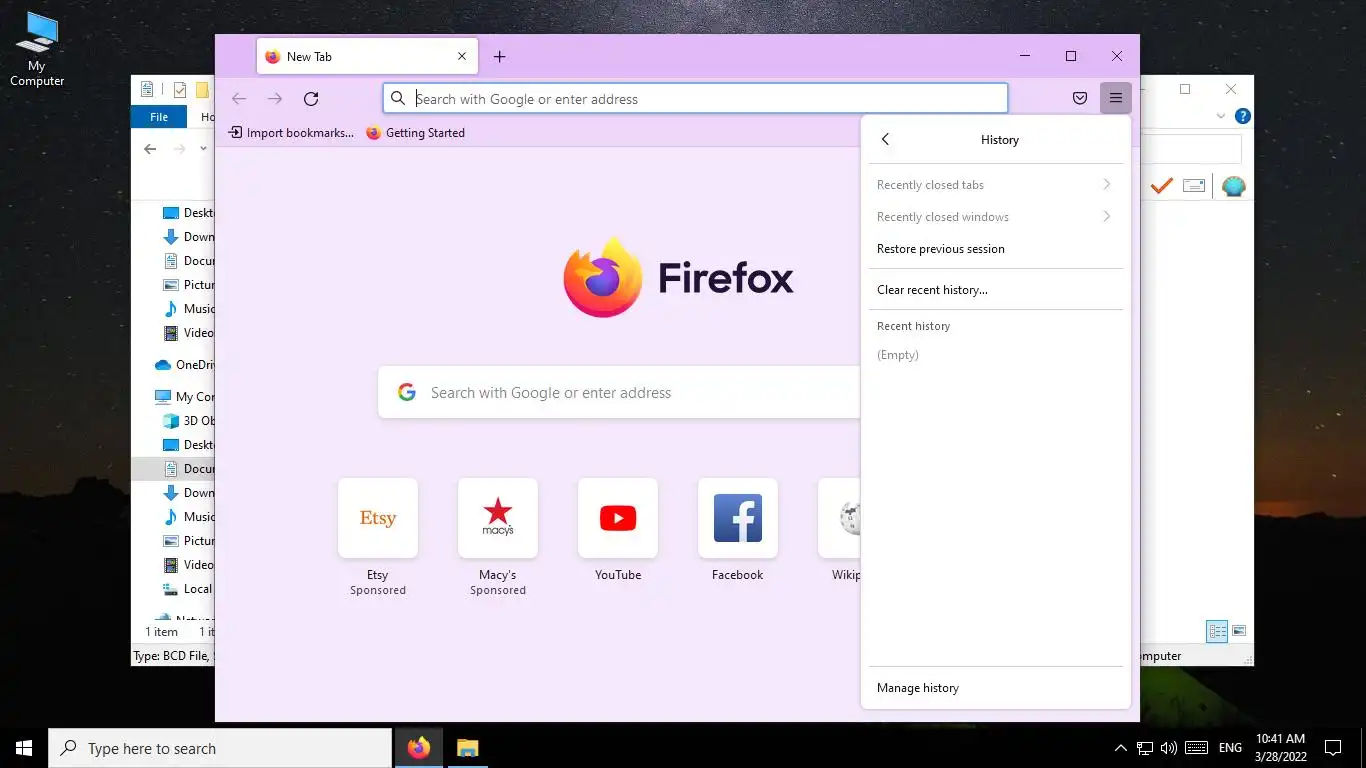Open the Firefox application menu hamburger icon

click(x=1115, y=98)
